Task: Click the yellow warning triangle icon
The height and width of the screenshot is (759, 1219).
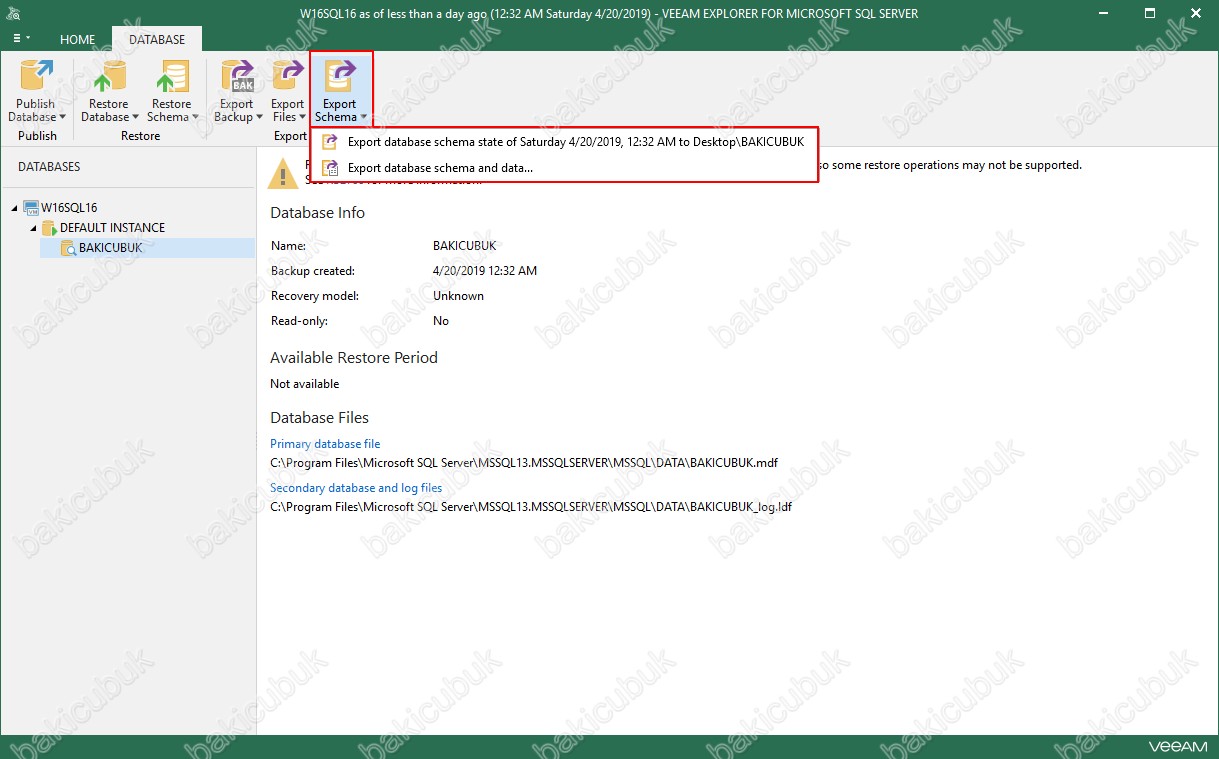Action: coord(282,172)
